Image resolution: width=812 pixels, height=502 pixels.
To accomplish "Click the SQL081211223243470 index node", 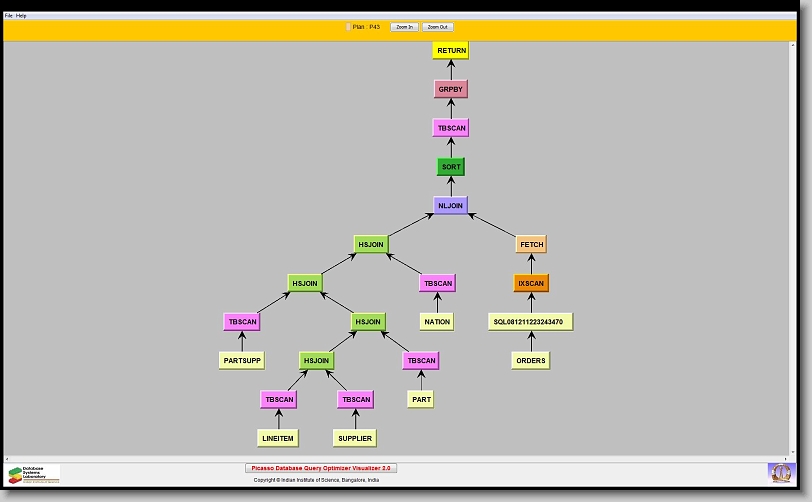I will pos(531,322).
